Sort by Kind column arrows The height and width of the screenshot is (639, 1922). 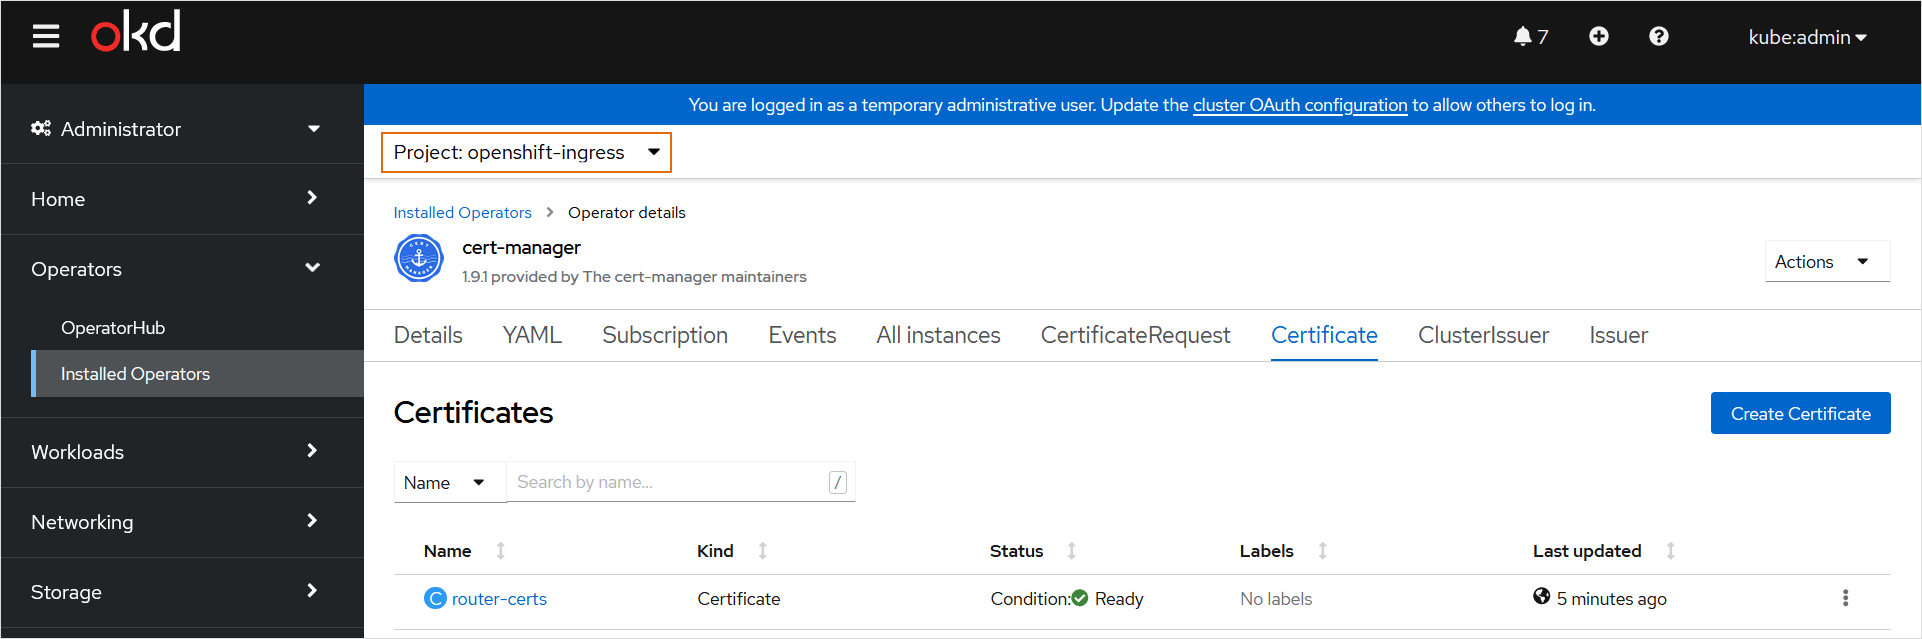point(762,550)
